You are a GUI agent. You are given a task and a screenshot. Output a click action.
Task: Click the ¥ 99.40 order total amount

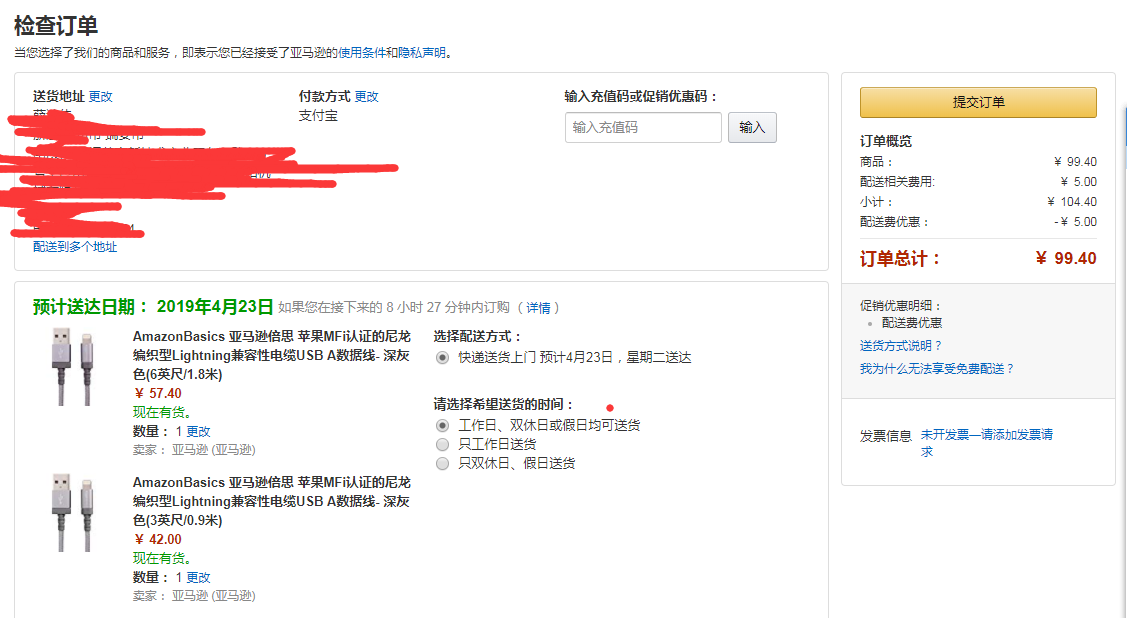pos(1066,258)
